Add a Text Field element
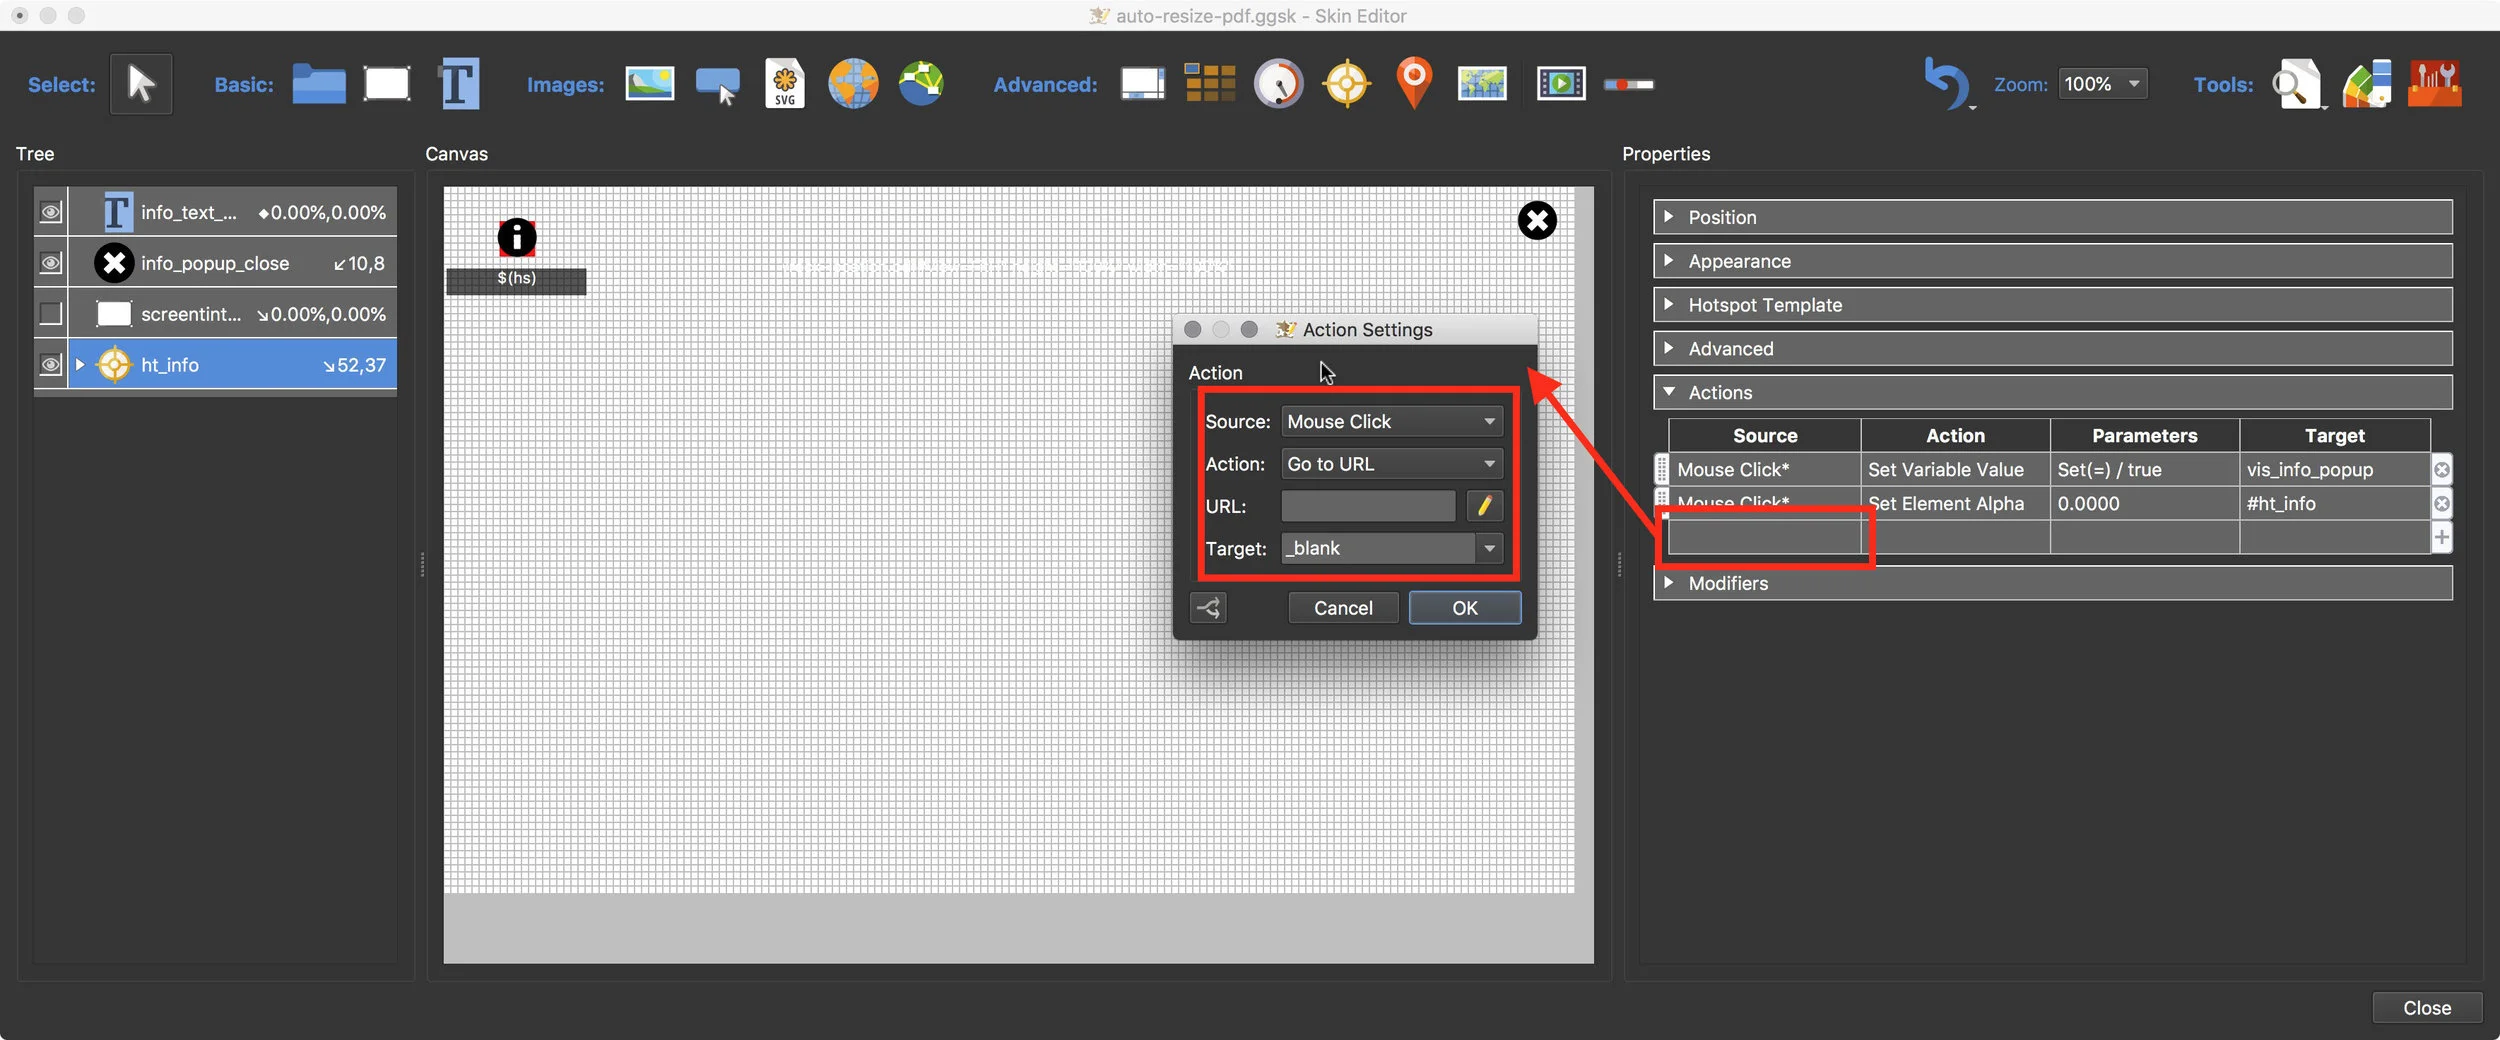 [459, 84]
